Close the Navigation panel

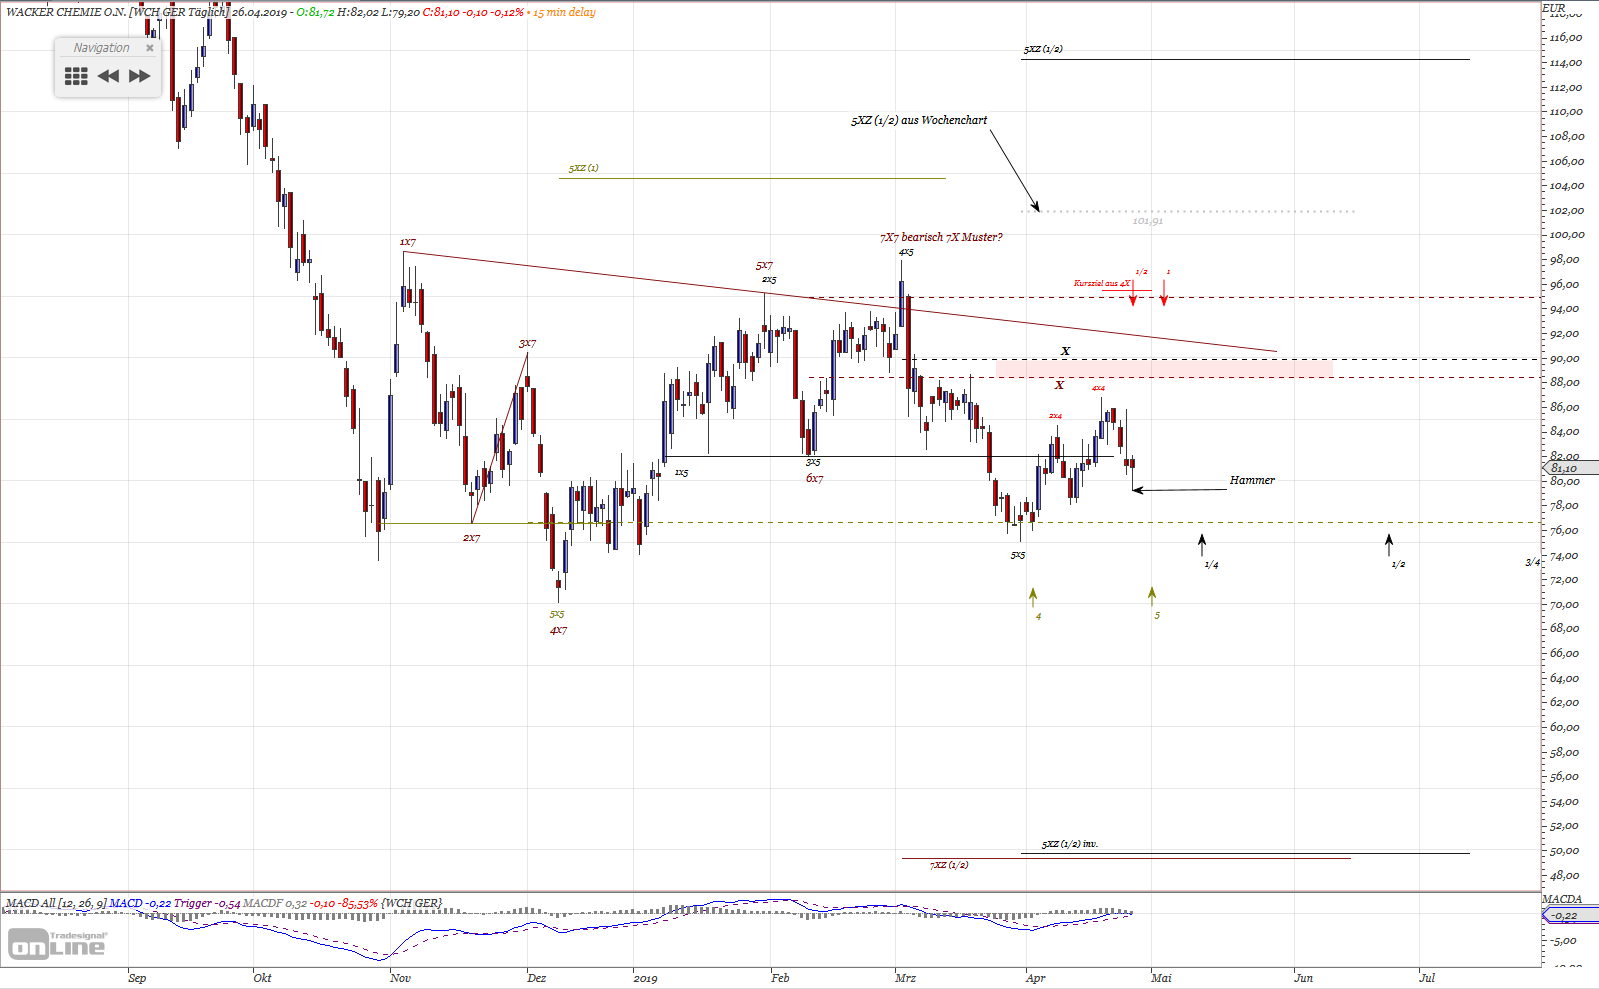[150, 48]
